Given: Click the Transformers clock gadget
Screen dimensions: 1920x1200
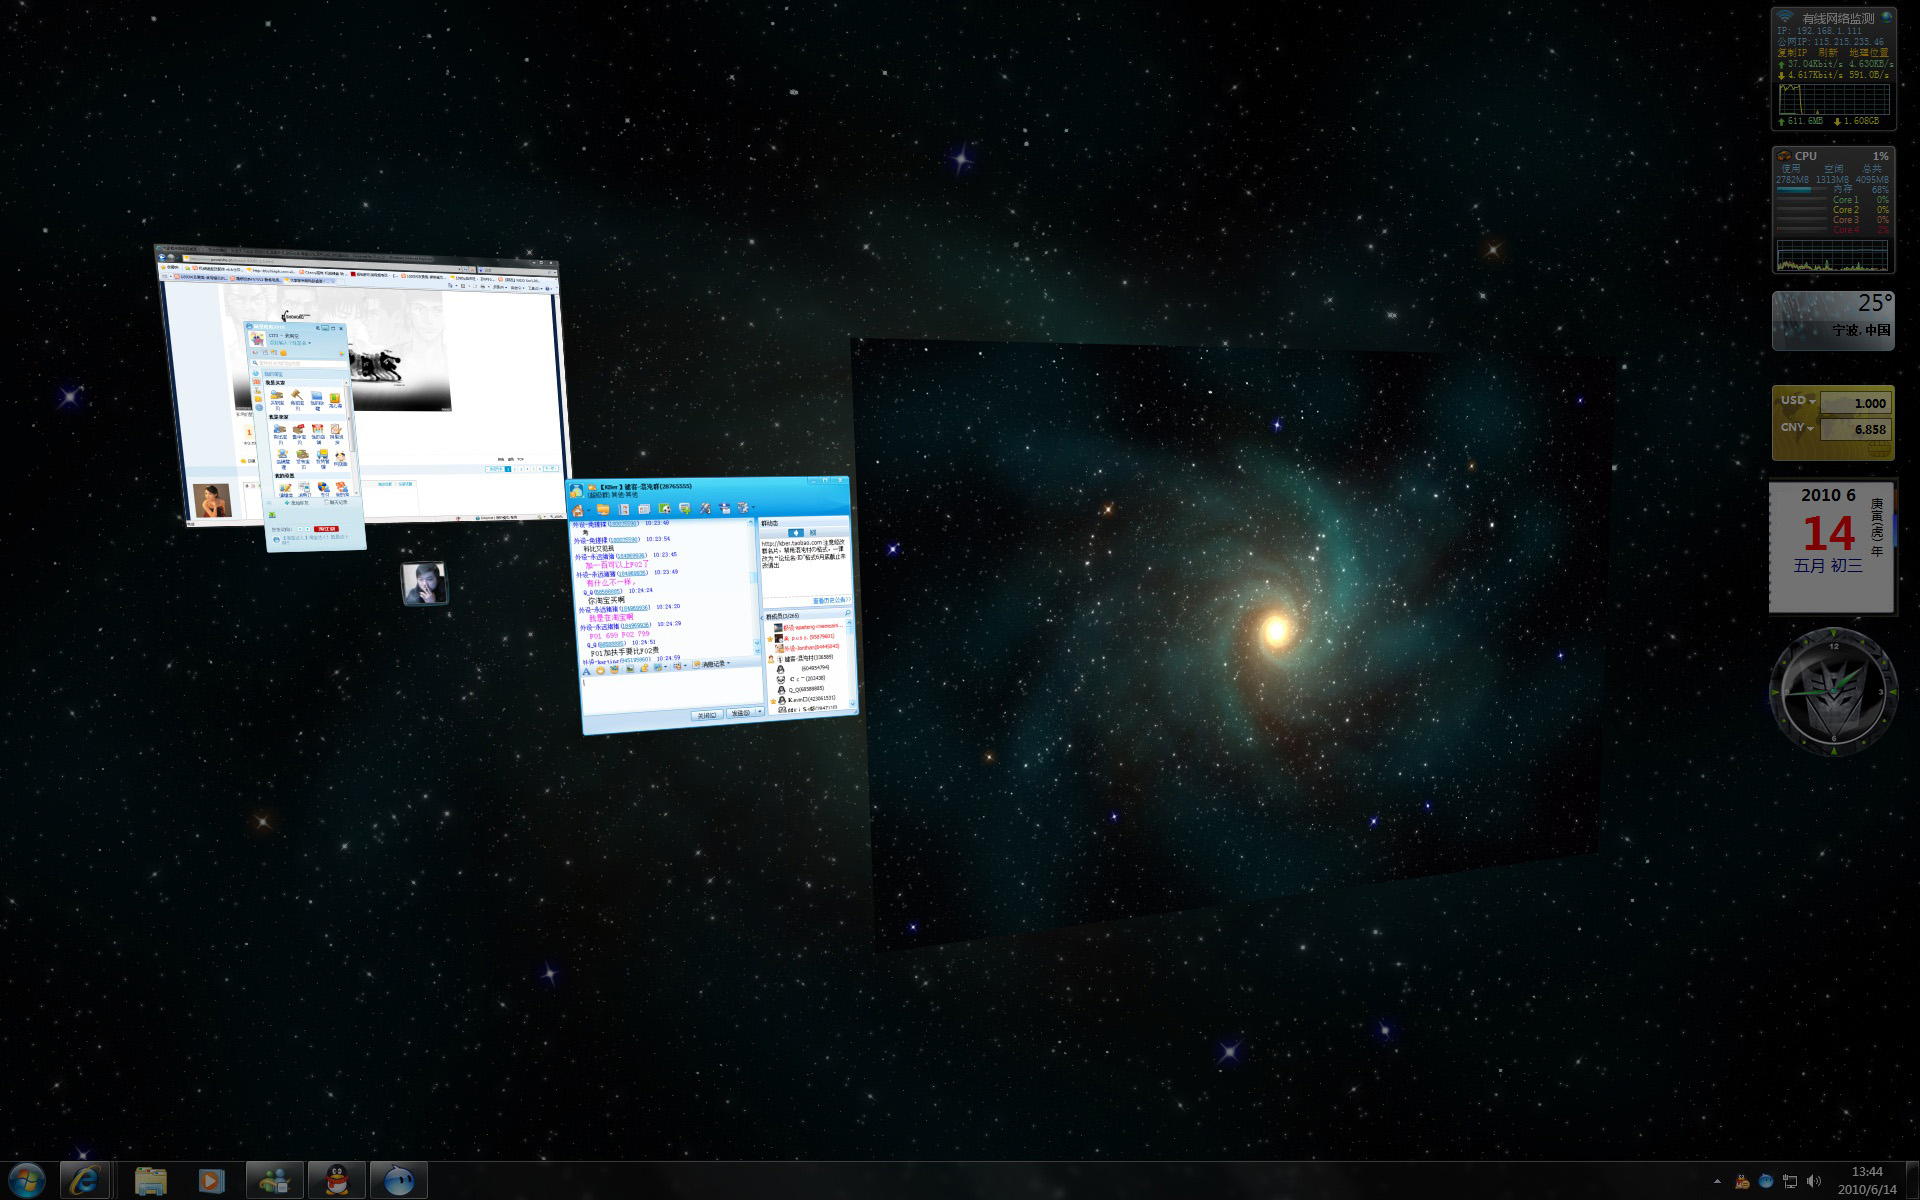Looking at the screenshot, I should [1833, 692].
